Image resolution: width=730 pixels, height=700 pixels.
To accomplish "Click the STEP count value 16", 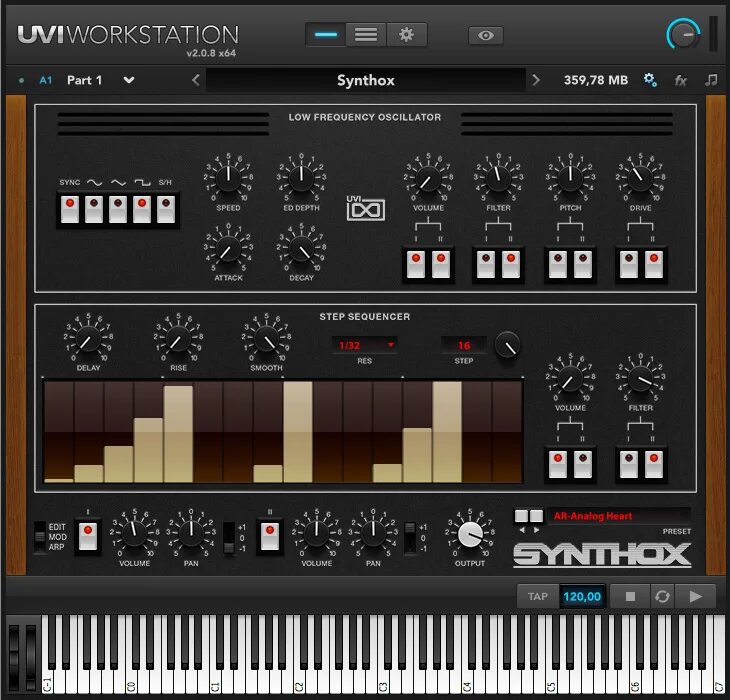I will pos(464,345).
